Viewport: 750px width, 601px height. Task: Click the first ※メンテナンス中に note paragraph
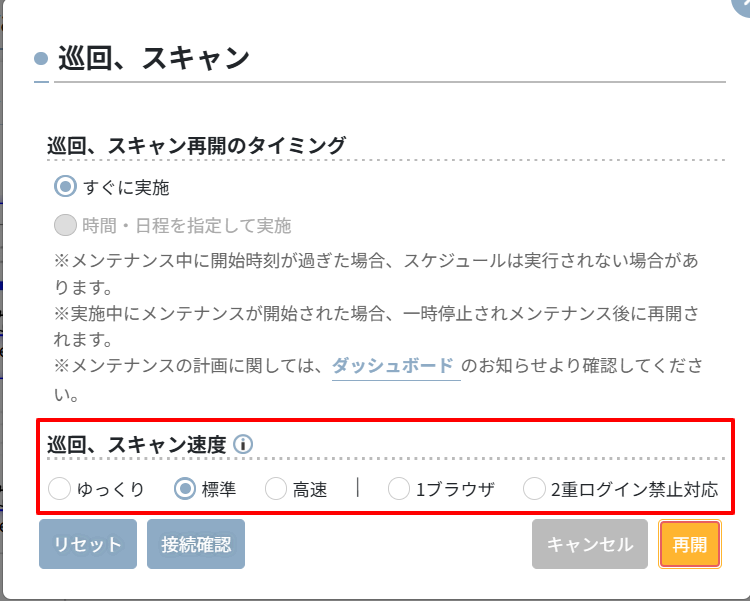(x=376, y=274)
